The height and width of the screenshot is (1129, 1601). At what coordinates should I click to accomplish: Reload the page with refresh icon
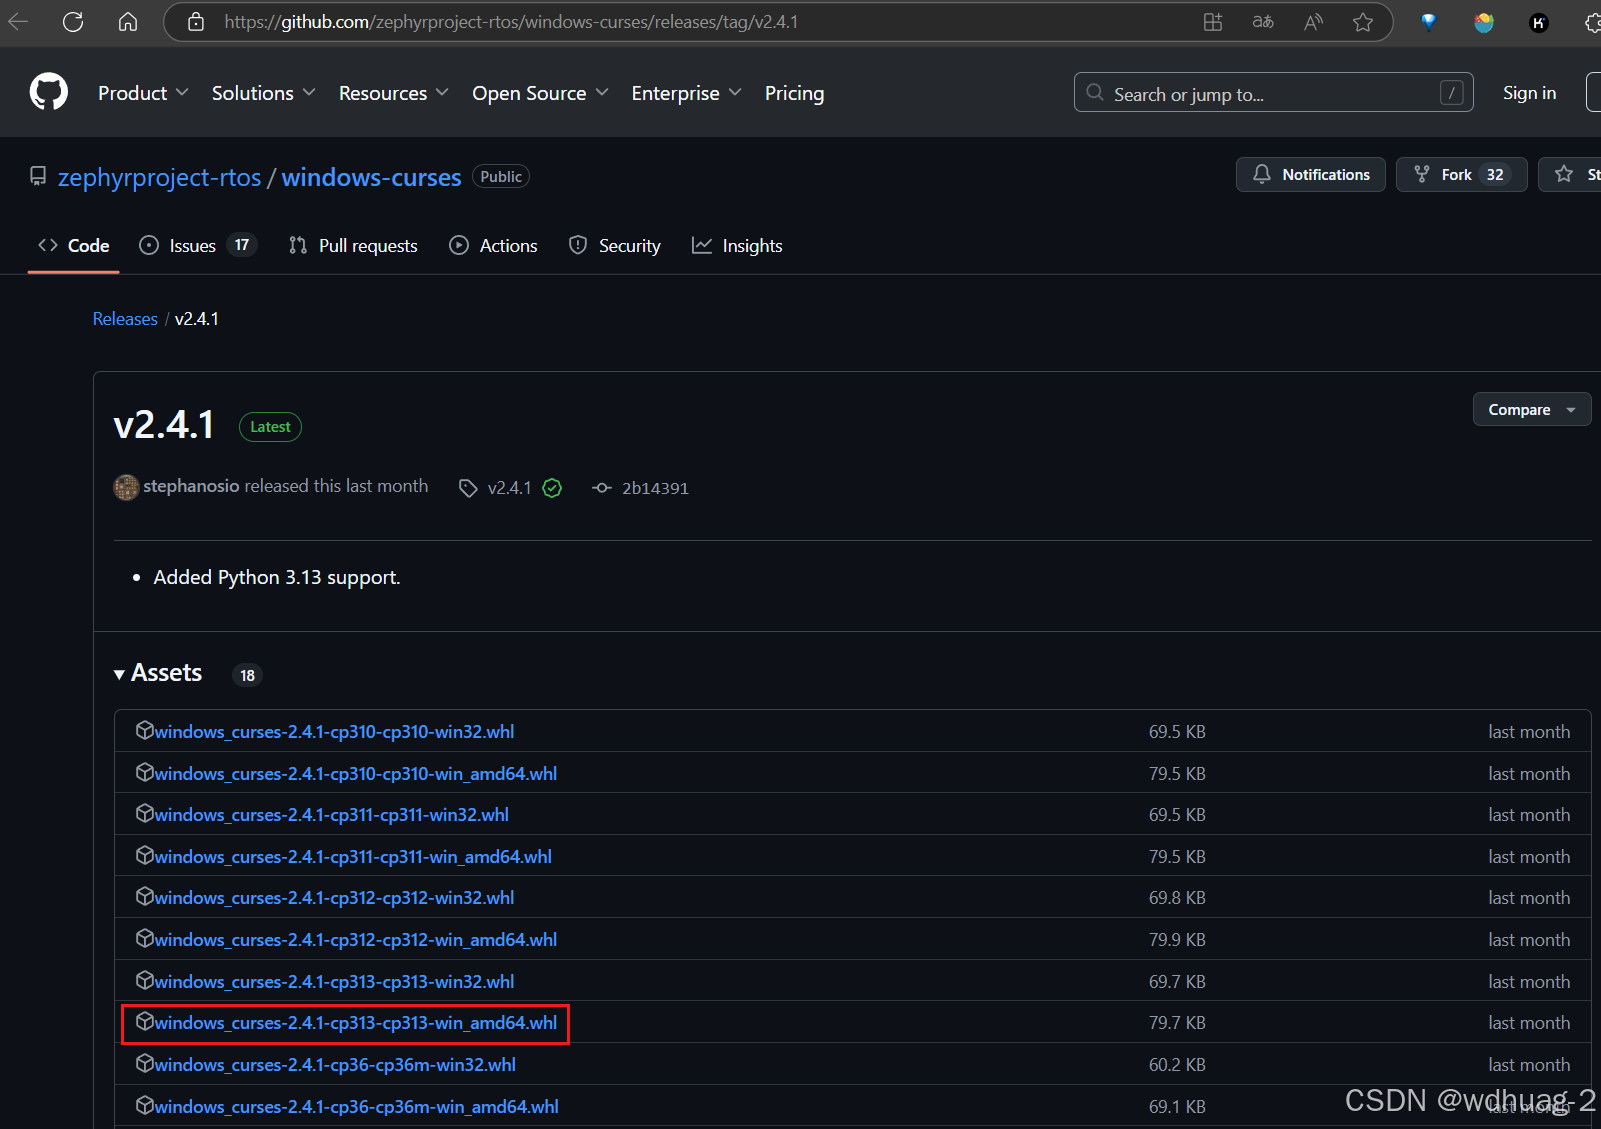(x=73, y=21)
